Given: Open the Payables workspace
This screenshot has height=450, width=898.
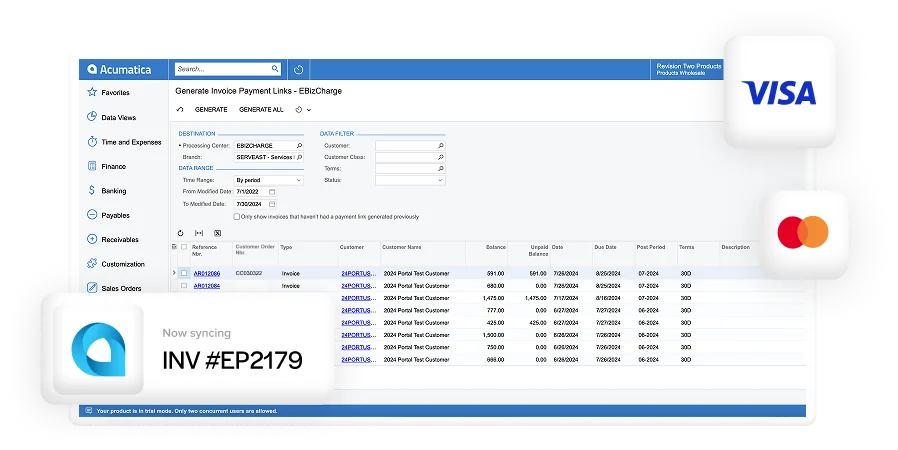Looking at the screenshot, I should tap(115, 215).
